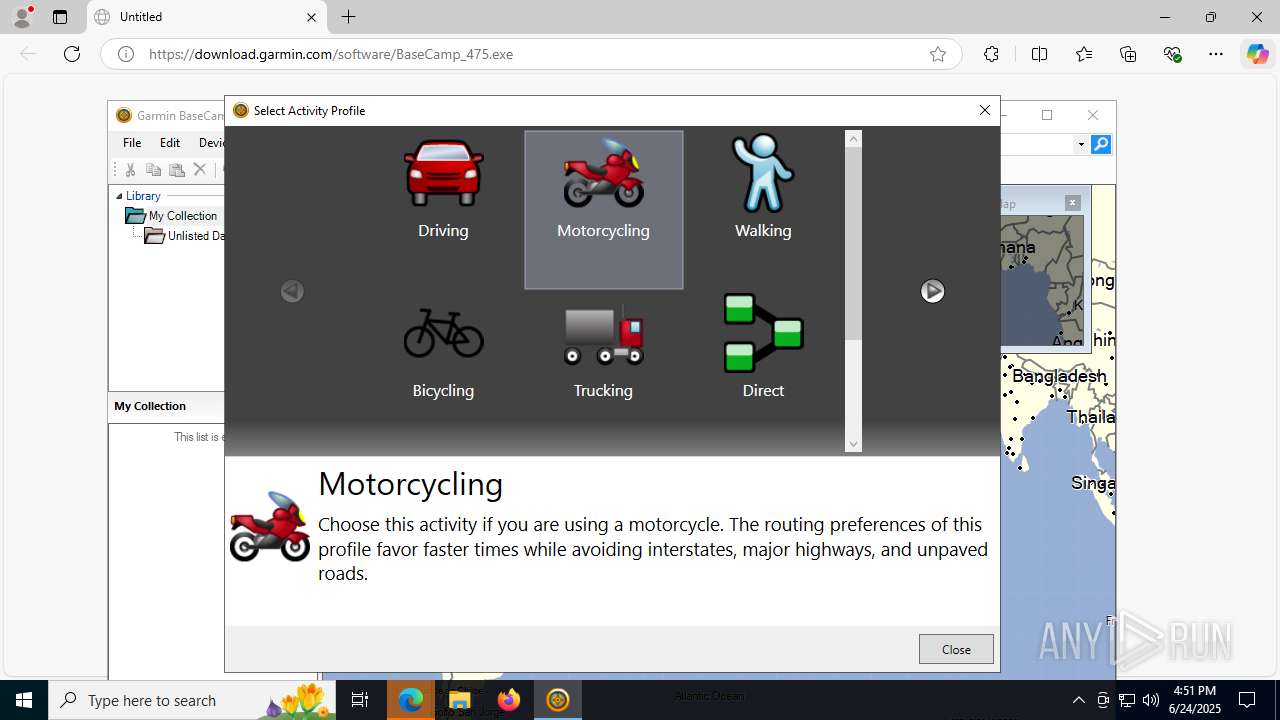The image size is (1280, 720).
Task: Maximize the Garmin BaseCamp window
Action: pos(1047,115)
